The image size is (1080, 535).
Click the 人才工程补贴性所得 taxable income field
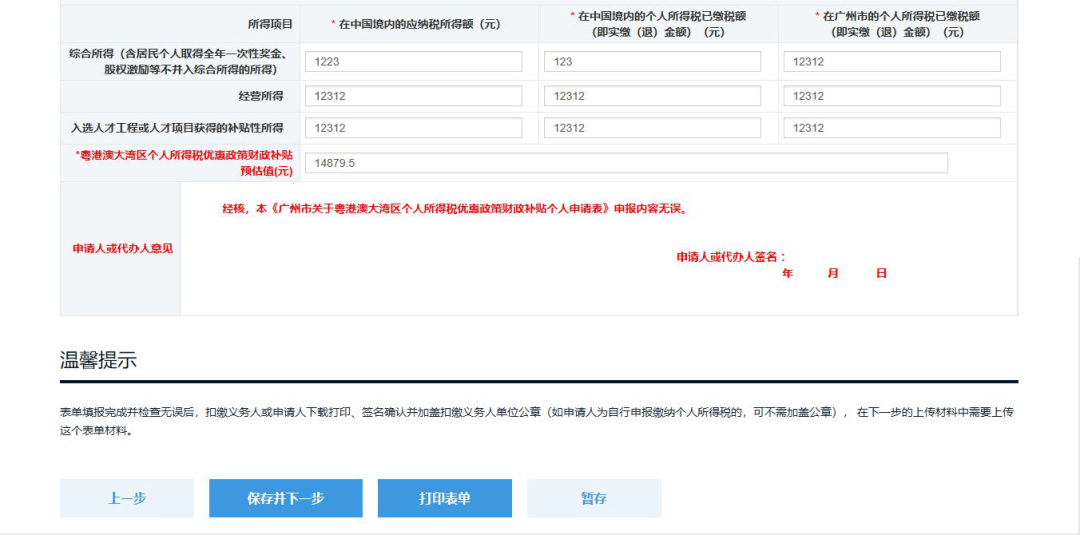(x=413, y=128)
